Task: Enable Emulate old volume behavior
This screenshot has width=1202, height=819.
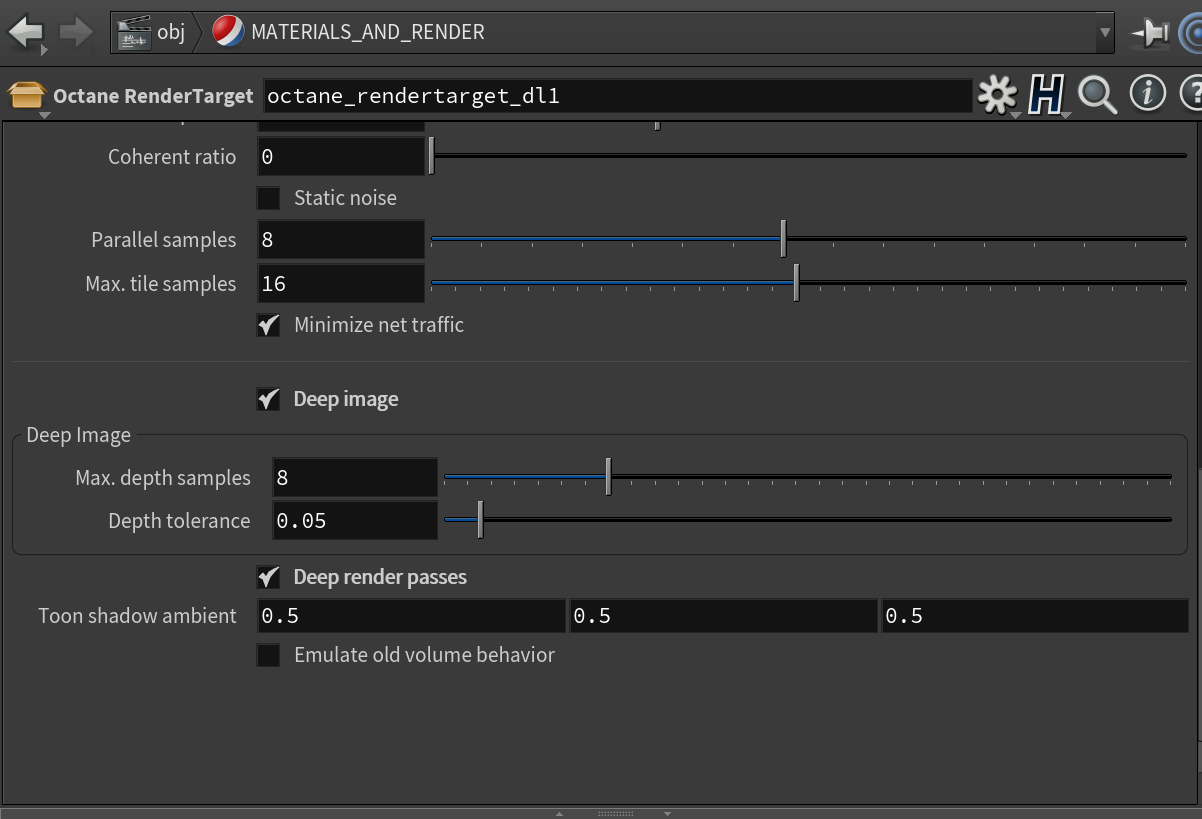Action: click(268, 655)
